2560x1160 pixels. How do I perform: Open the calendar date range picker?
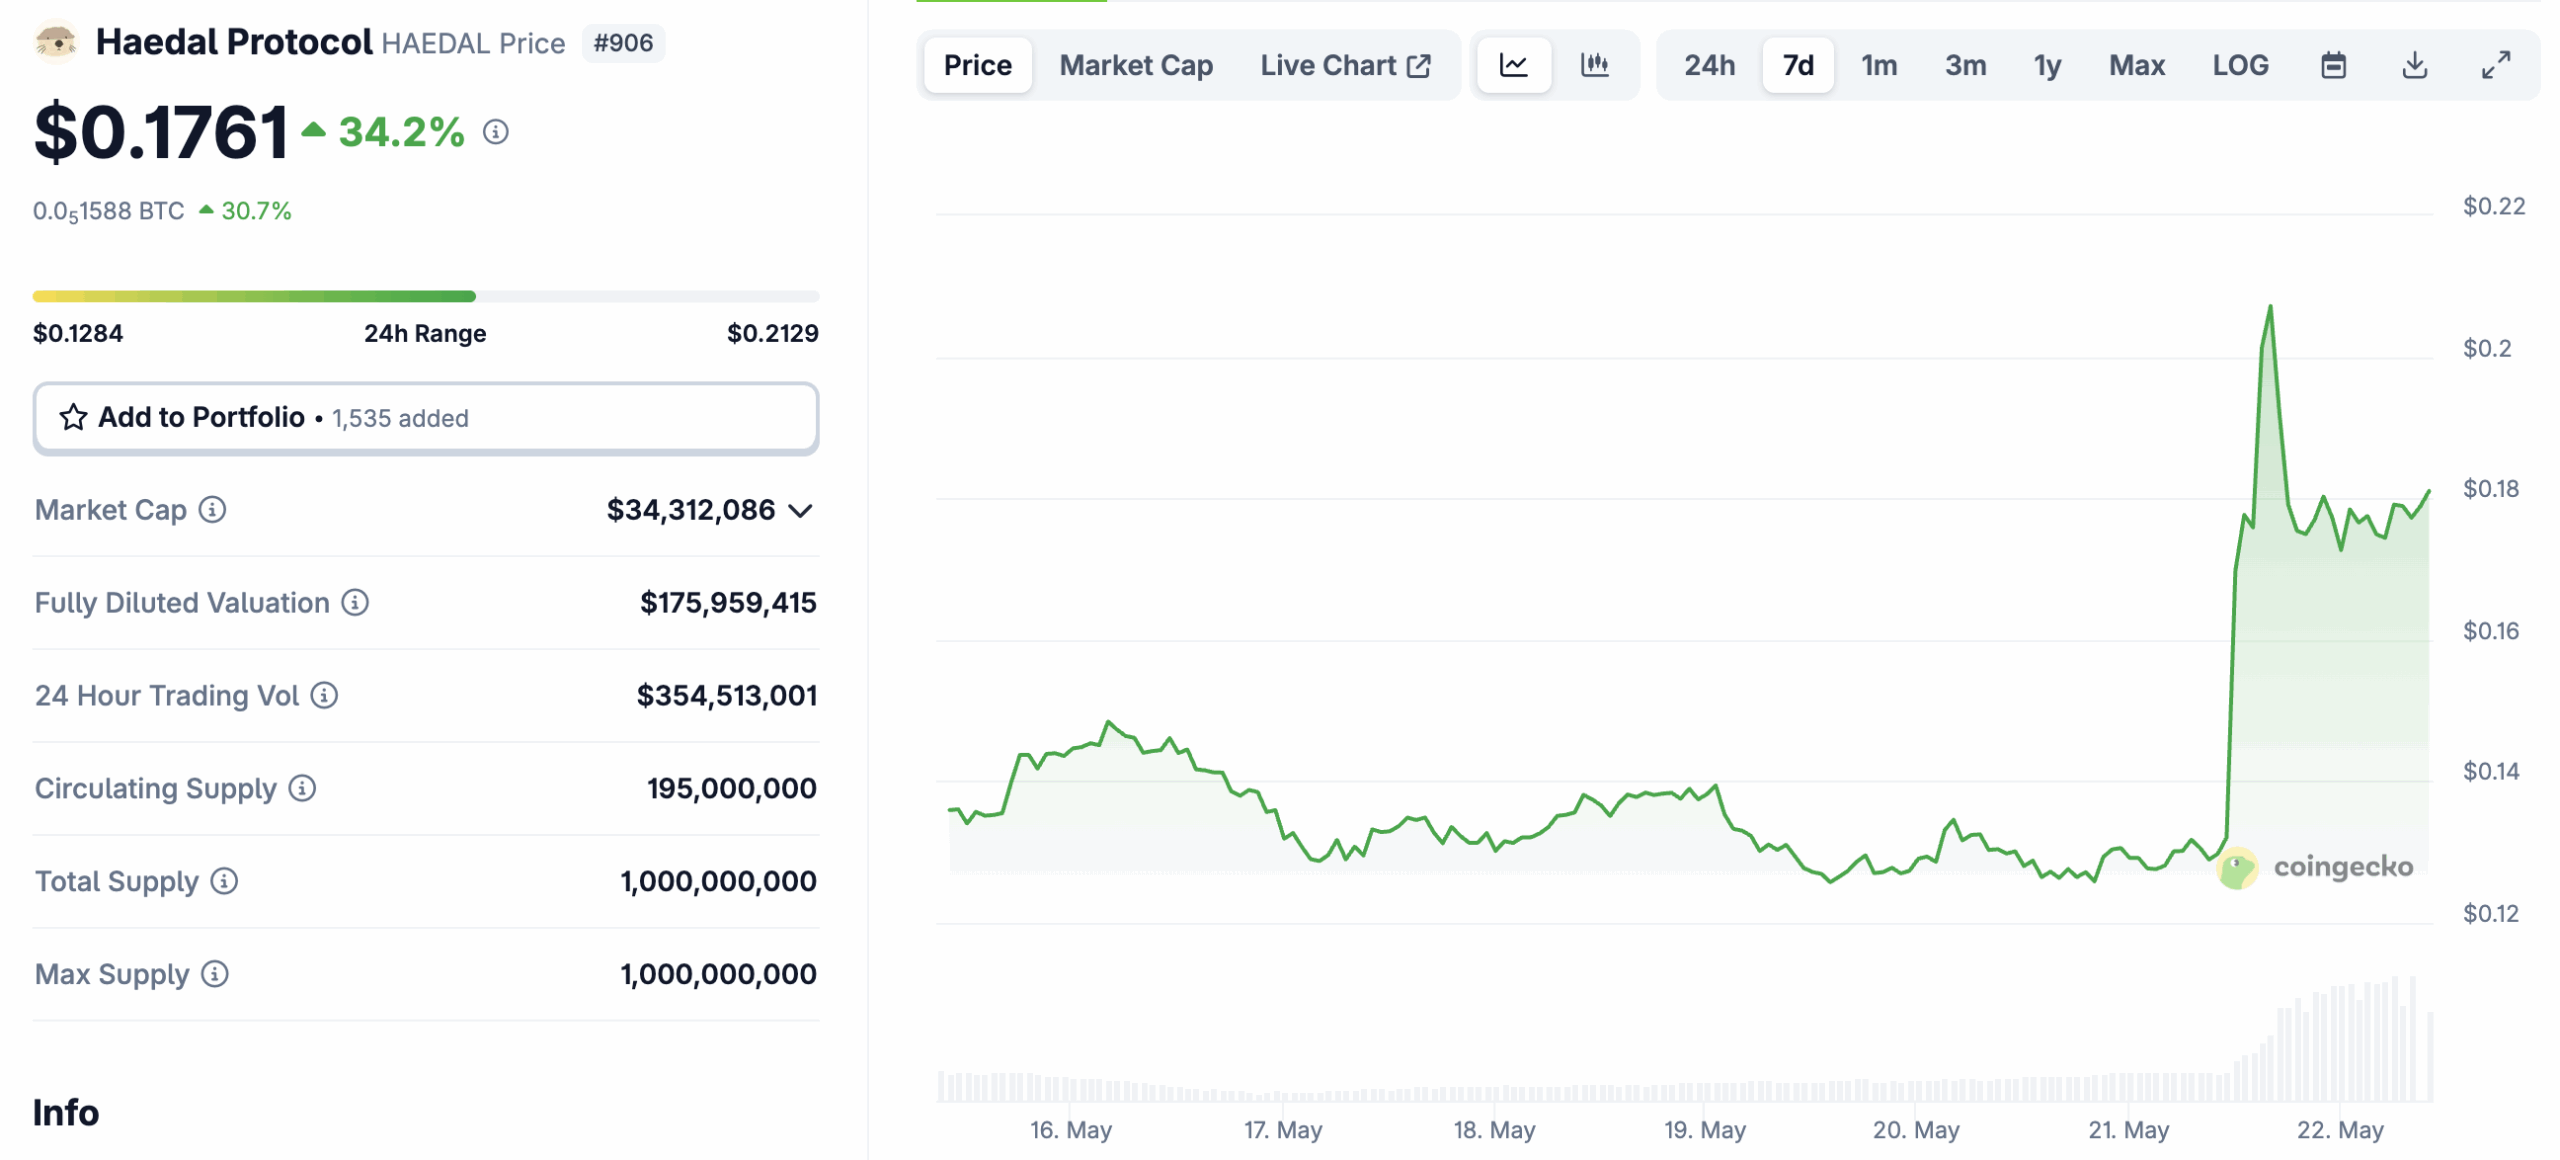tap(2333, 66)
